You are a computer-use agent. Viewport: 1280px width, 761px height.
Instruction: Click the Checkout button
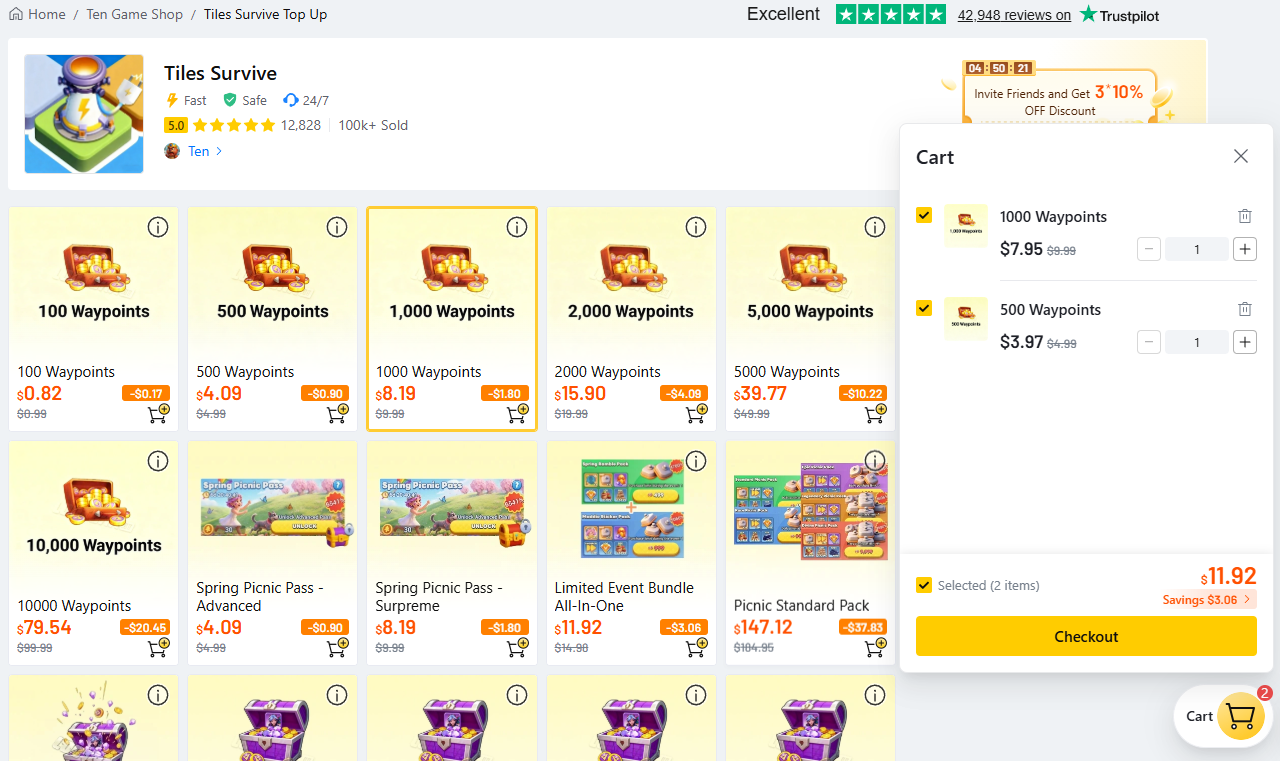tap(1086, 636)
